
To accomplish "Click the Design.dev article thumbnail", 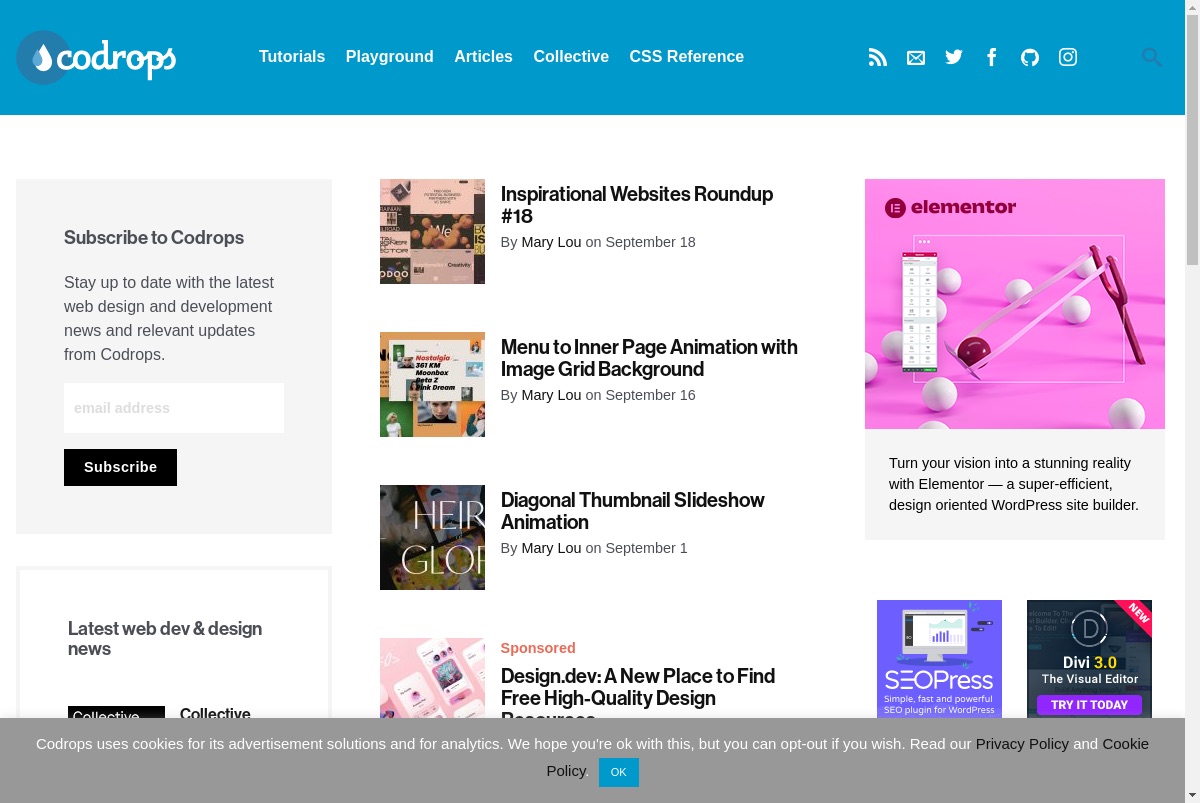I will [x=432, y=678].
